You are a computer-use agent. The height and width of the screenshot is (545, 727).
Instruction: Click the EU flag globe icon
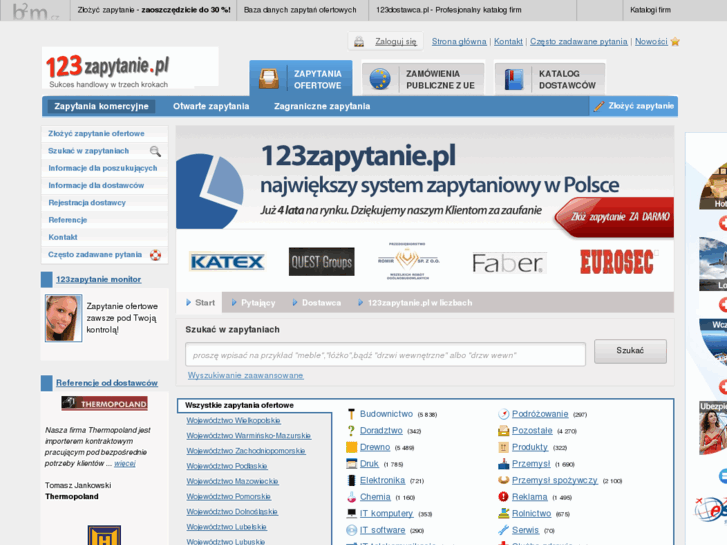[380, 79]
